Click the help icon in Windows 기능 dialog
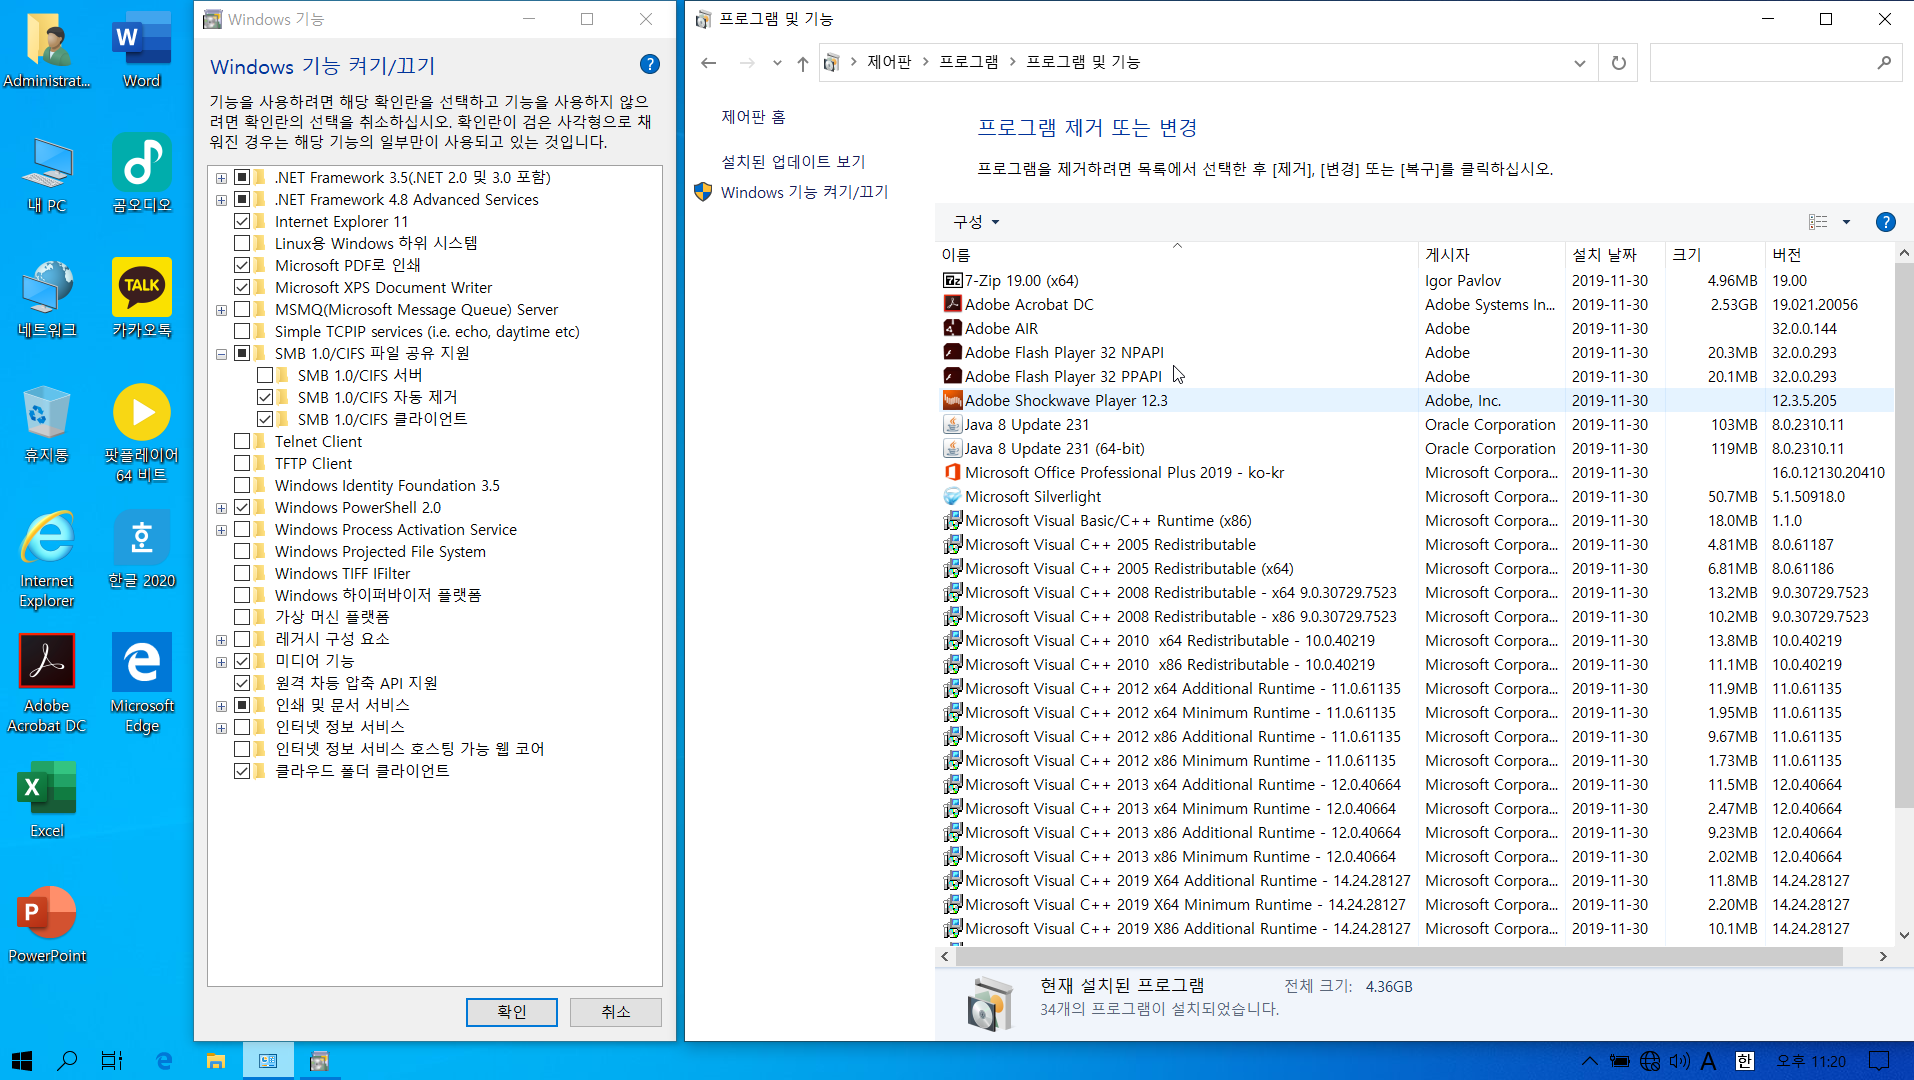Screen dimensions: 1914x1080 tap(650, 65)
